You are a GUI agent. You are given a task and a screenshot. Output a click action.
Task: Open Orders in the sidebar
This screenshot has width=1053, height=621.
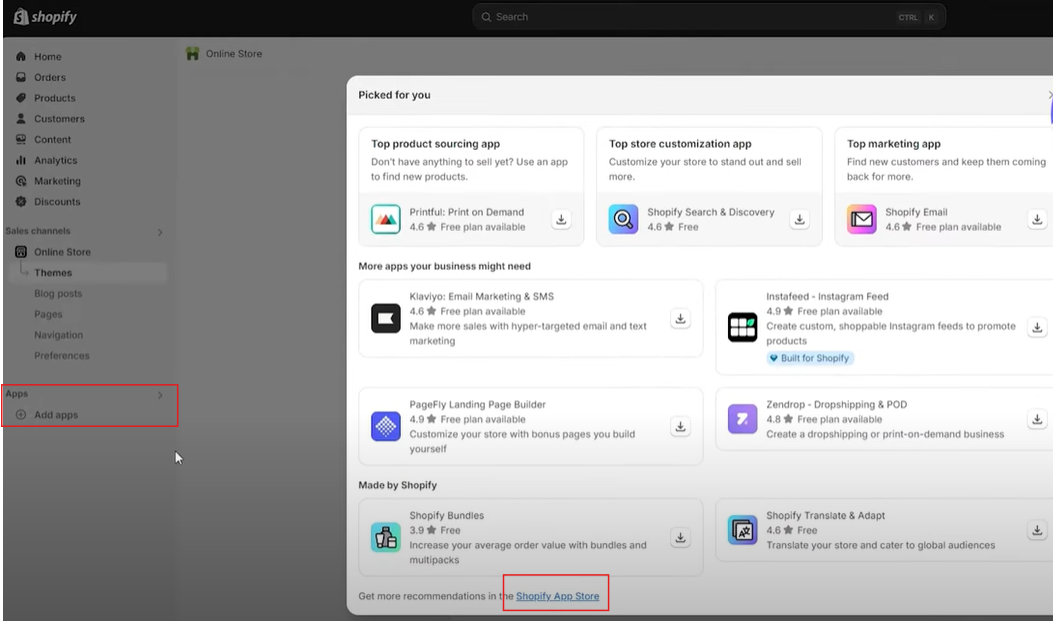[x=50, y=77]
